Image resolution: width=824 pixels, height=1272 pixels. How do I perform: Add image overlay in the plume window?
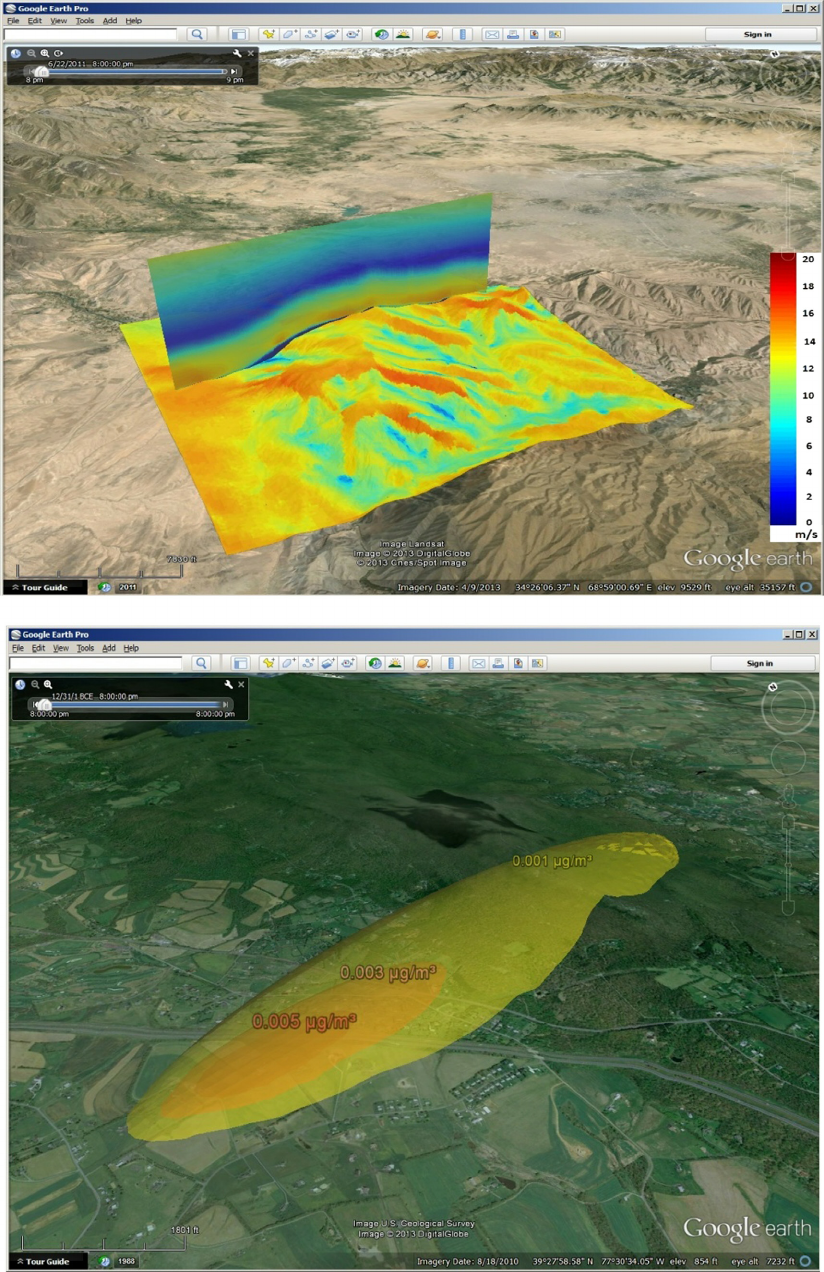(x=329, y=663)
